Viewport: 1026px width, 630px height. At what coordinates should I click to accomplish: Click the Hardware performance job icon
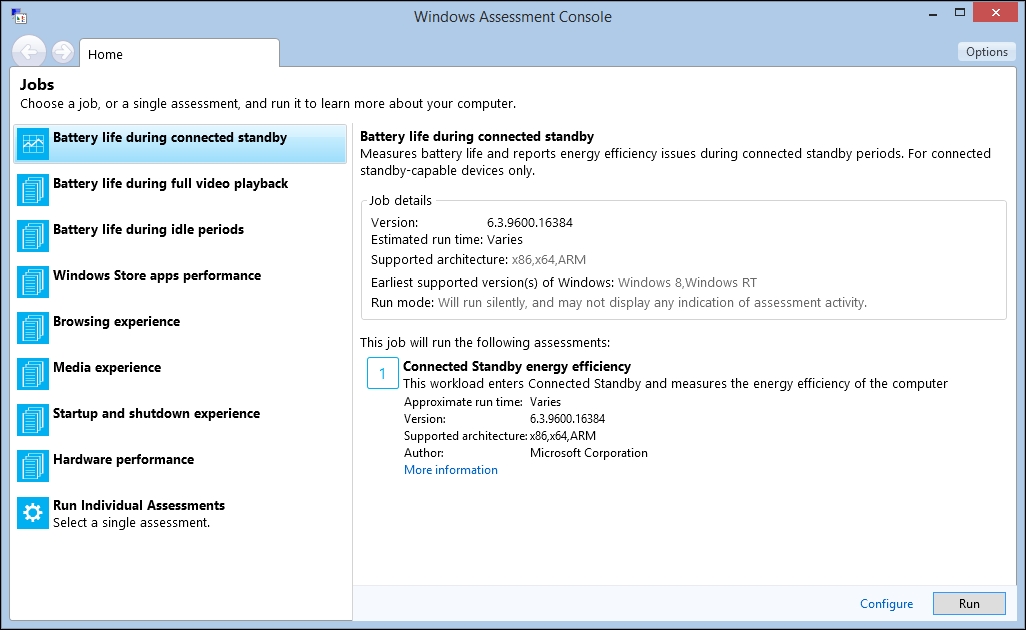(x=31, y=466)
